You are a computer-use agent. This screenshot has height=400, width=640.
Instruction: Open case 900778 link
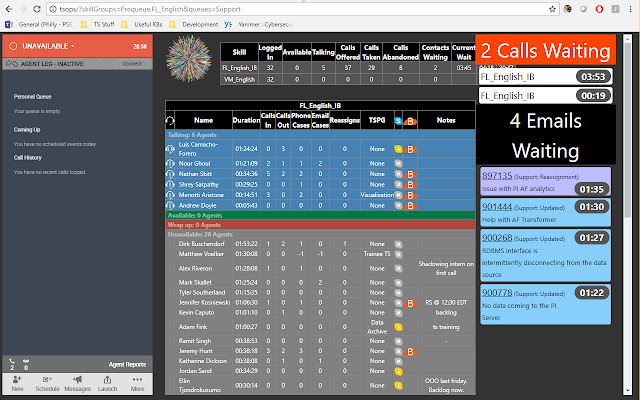[x=497, y=292]
